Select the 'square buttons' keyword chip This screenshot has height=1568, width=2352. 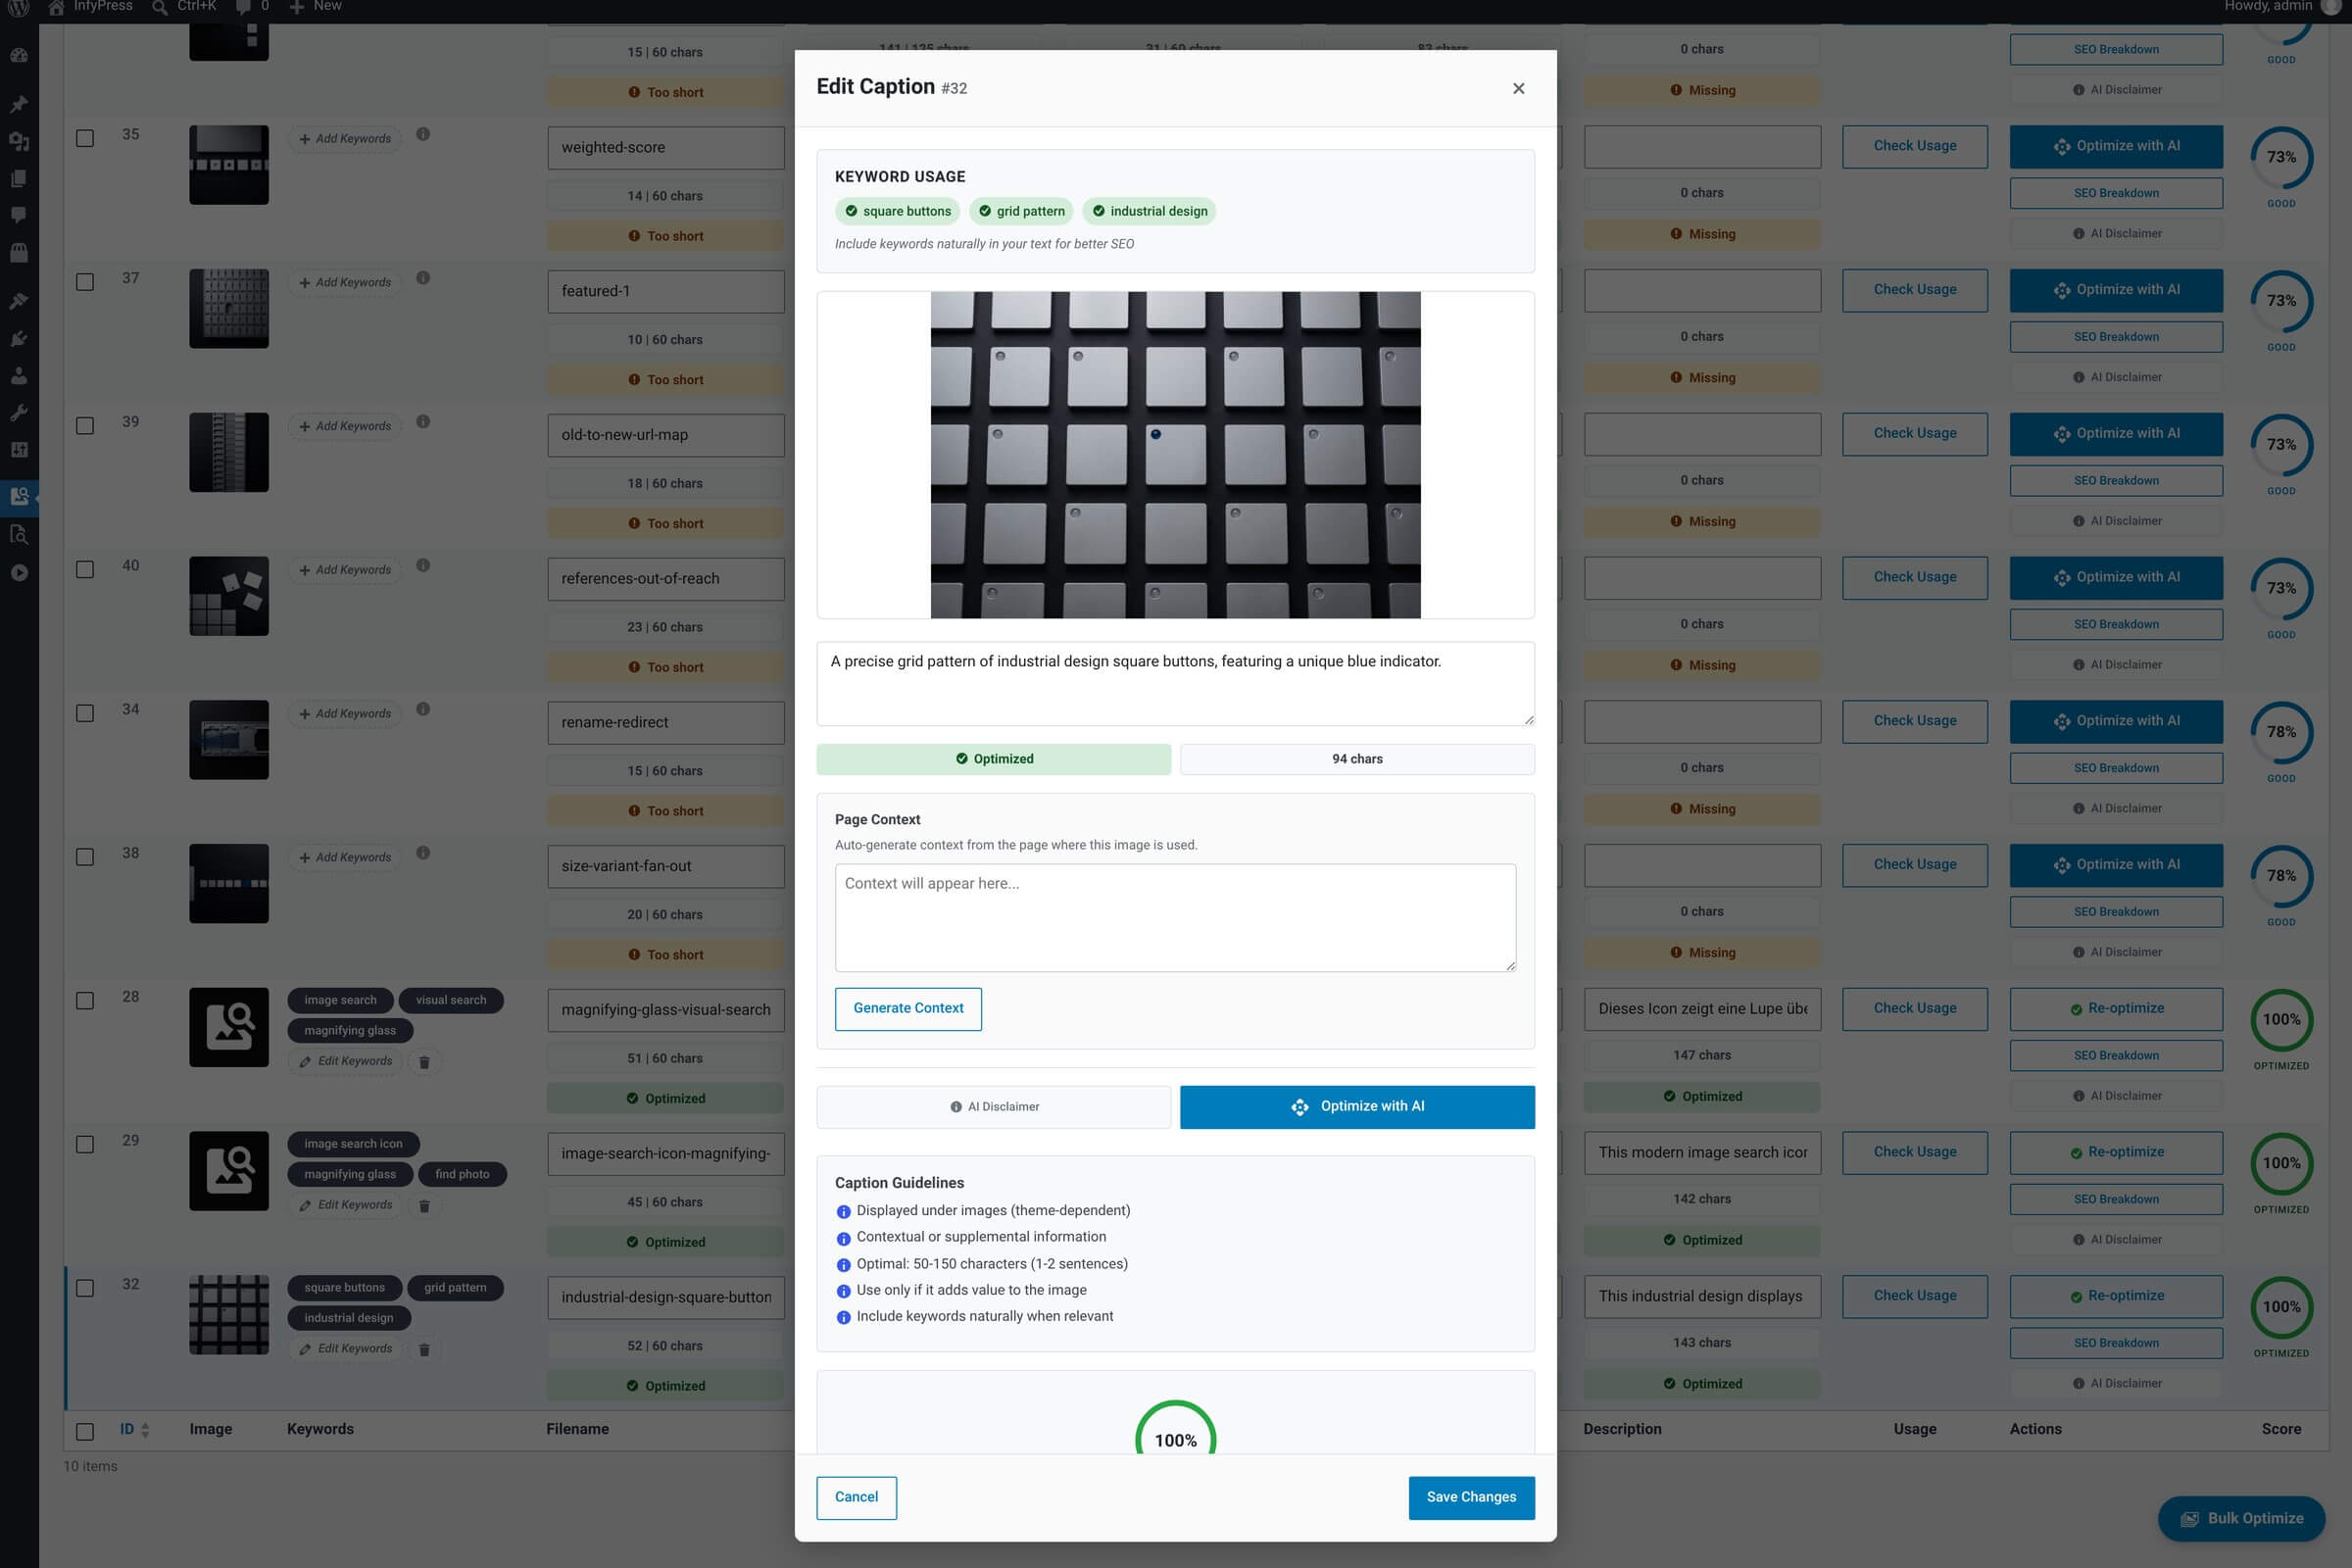point(897,211)
